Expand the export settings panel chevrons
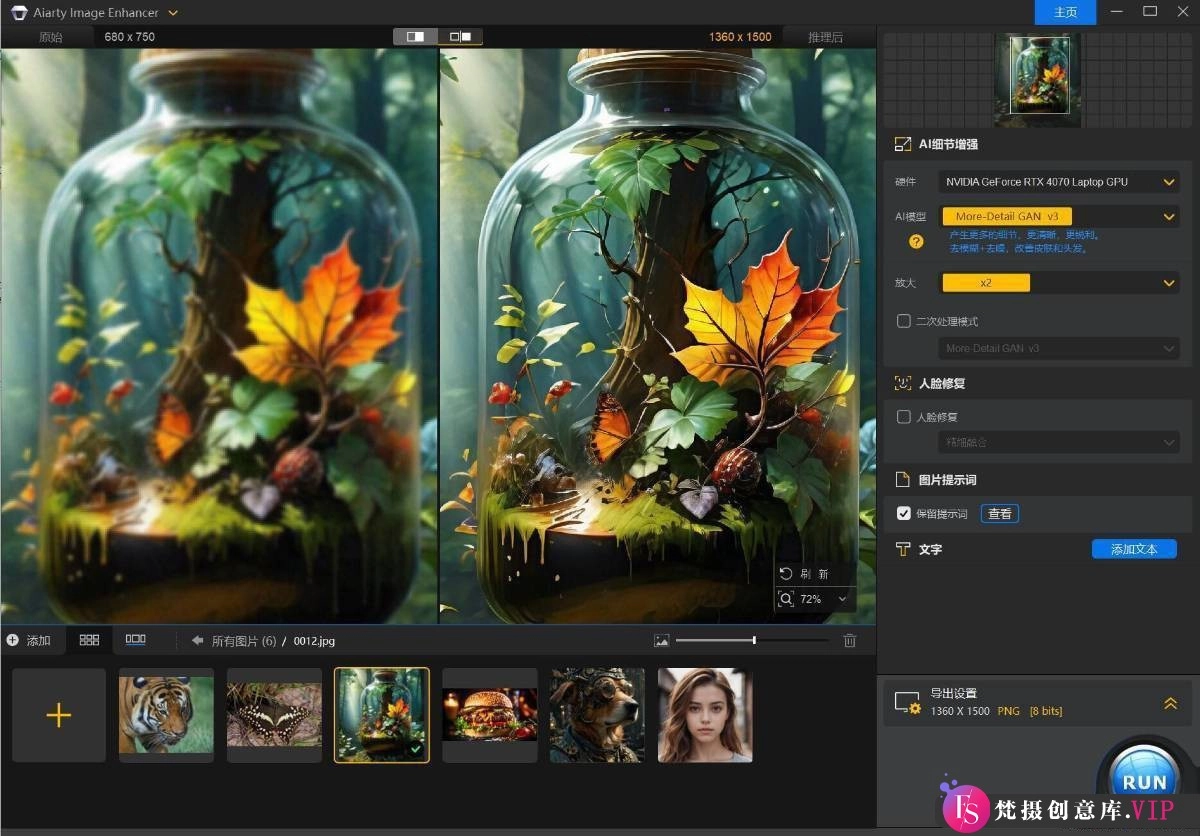Image resolution: width=1200 pixels, height=836 pixels. tap(1170, 703)
